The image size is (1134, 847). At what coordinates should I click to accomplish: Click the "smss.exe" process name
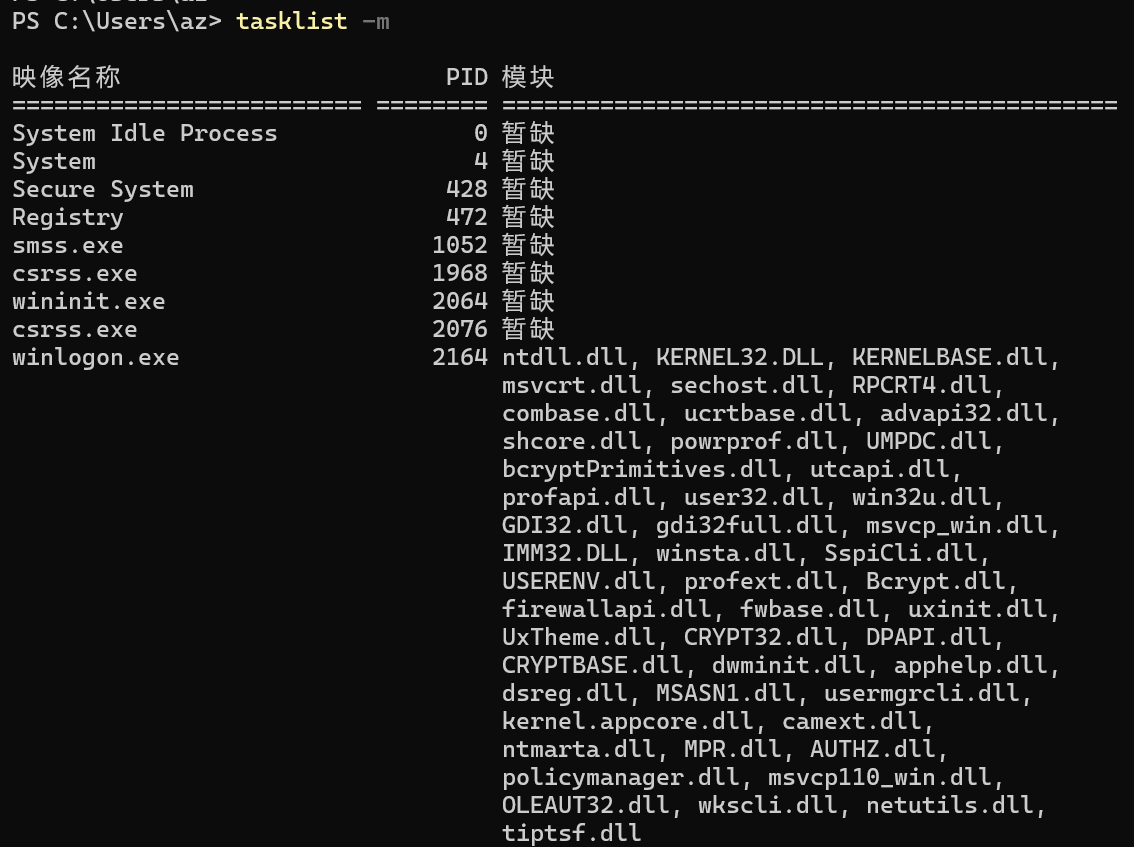pos(67,245)
